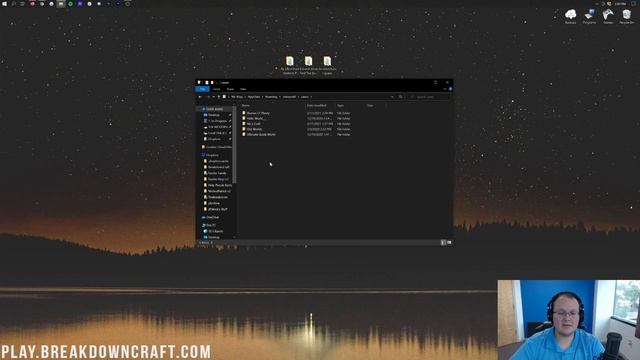
Task: Switch to the View ribbon tab
Action: [x=243, y=89]
